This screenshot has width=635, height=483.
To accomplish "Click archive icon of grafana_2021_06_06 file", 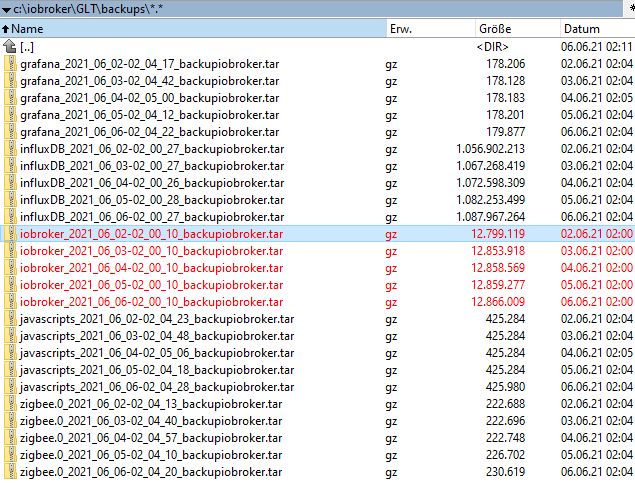I will 10,132.
